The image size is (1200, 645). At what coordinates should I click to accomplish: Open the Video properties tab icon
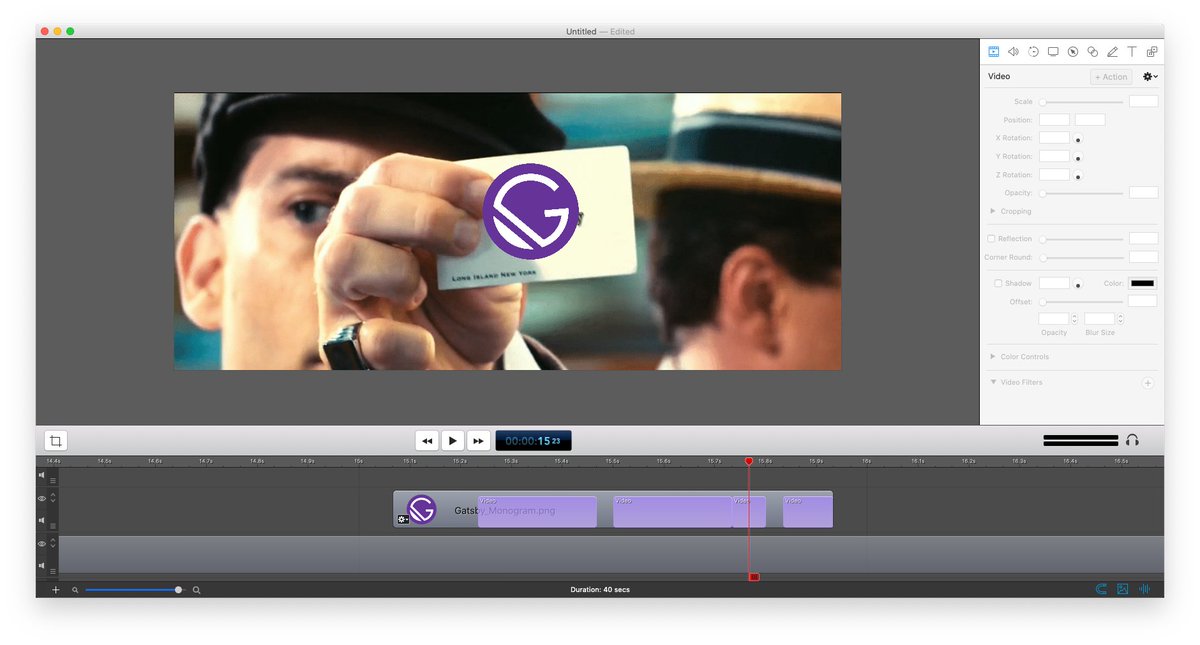(994, 51)
